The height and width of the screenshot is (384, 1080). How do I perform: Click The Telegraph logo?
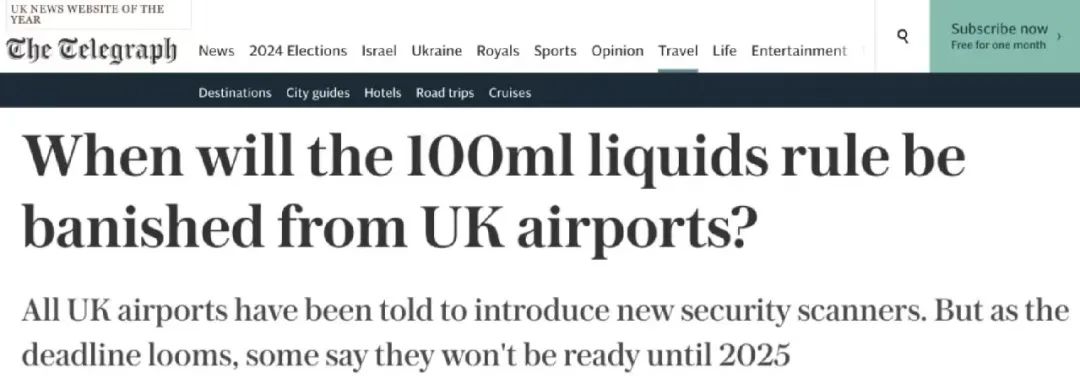[92, 50]
